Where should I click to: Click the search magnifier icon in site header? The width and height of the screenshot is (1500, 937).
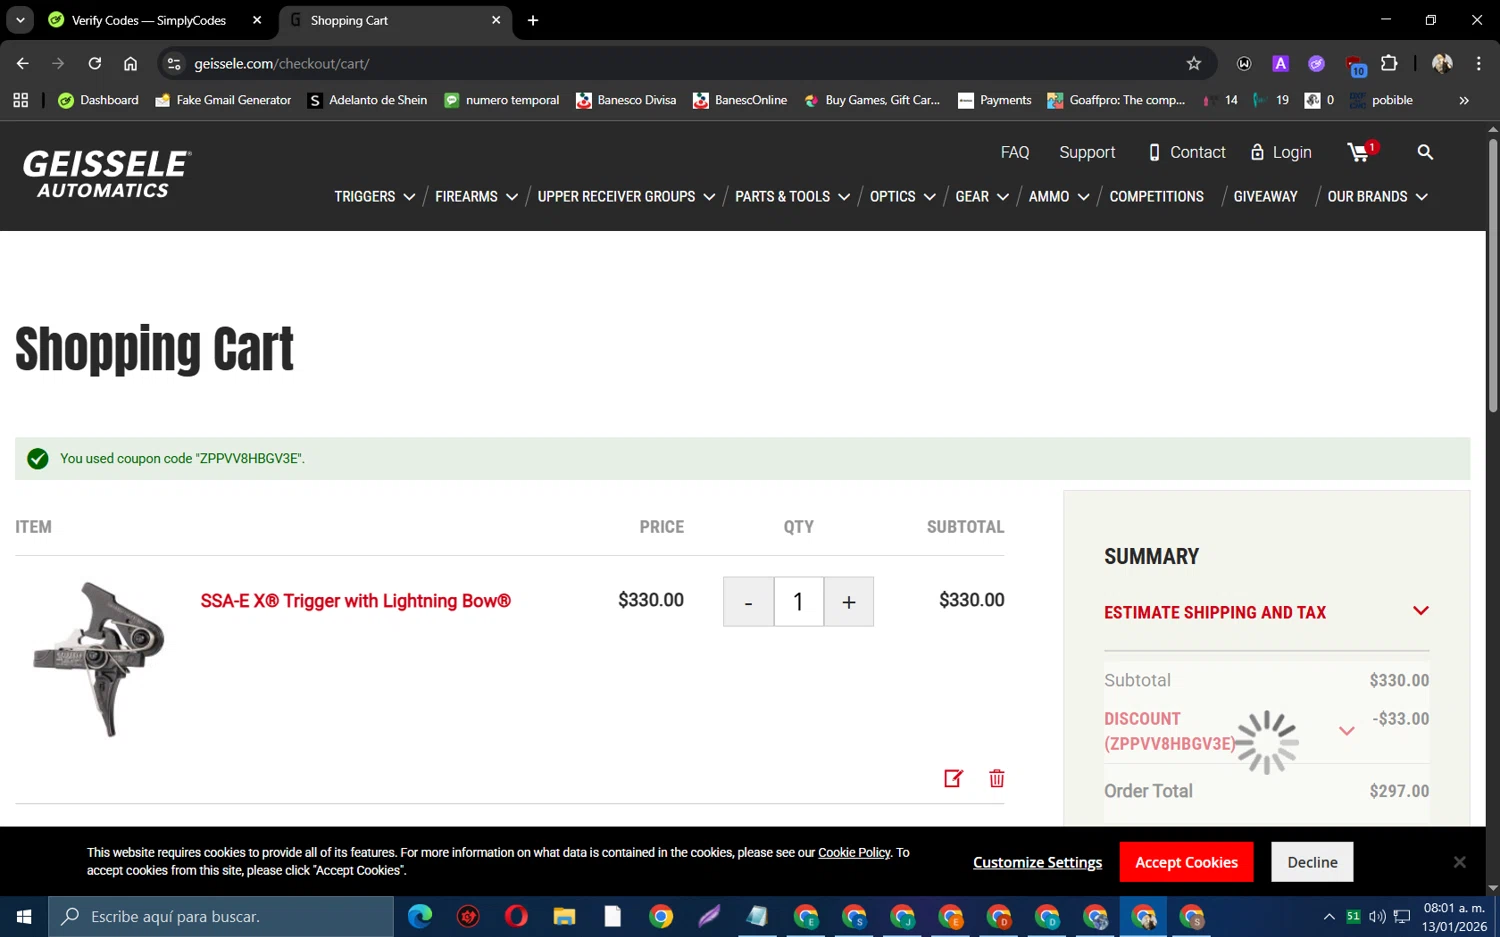(x=1425, y=152)
